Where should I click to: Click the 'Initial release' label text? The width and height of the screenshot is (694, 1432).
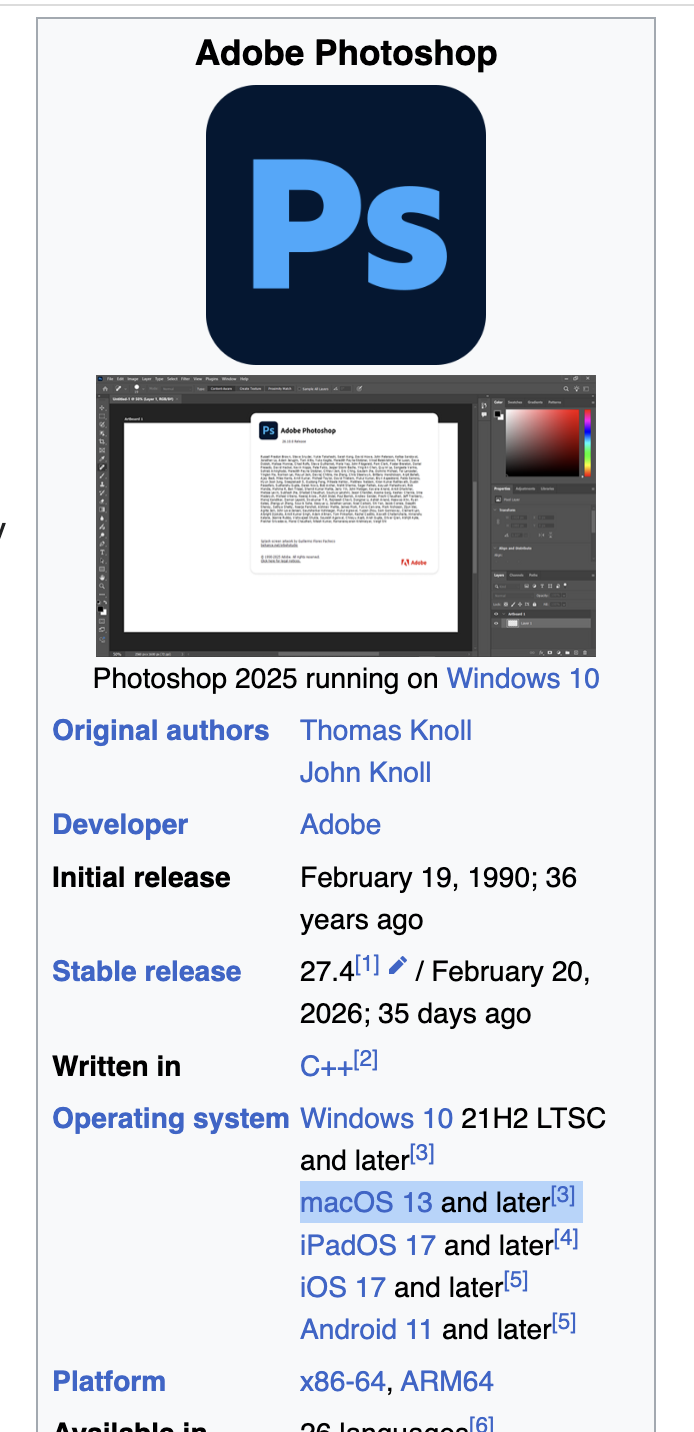(x=141, y=877)
